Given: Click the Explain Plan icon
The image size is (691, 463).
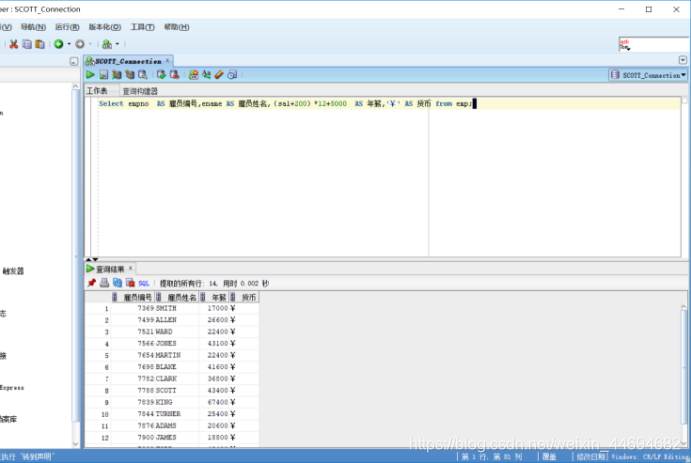Looking at the screenshot, I should (x=116, y=74).
